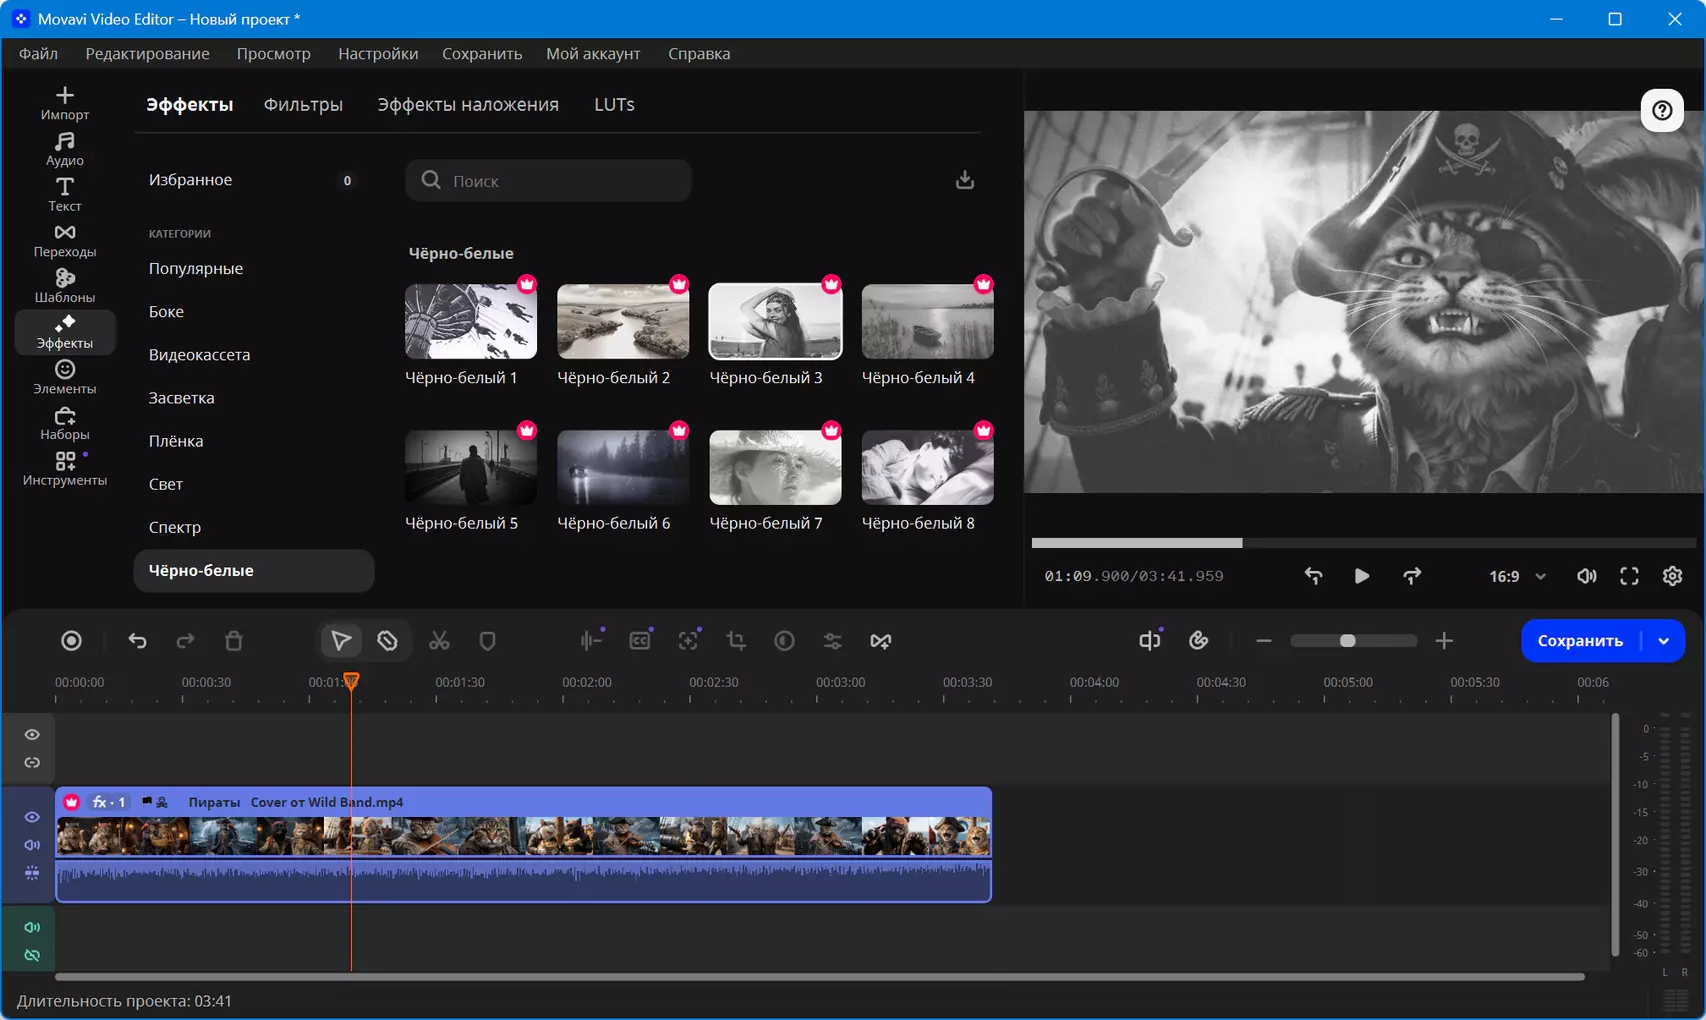Delete the selected clip with trash icon
This screenshot has width=1706, height=1020.
pyautogui.click(x=234, y=641)
